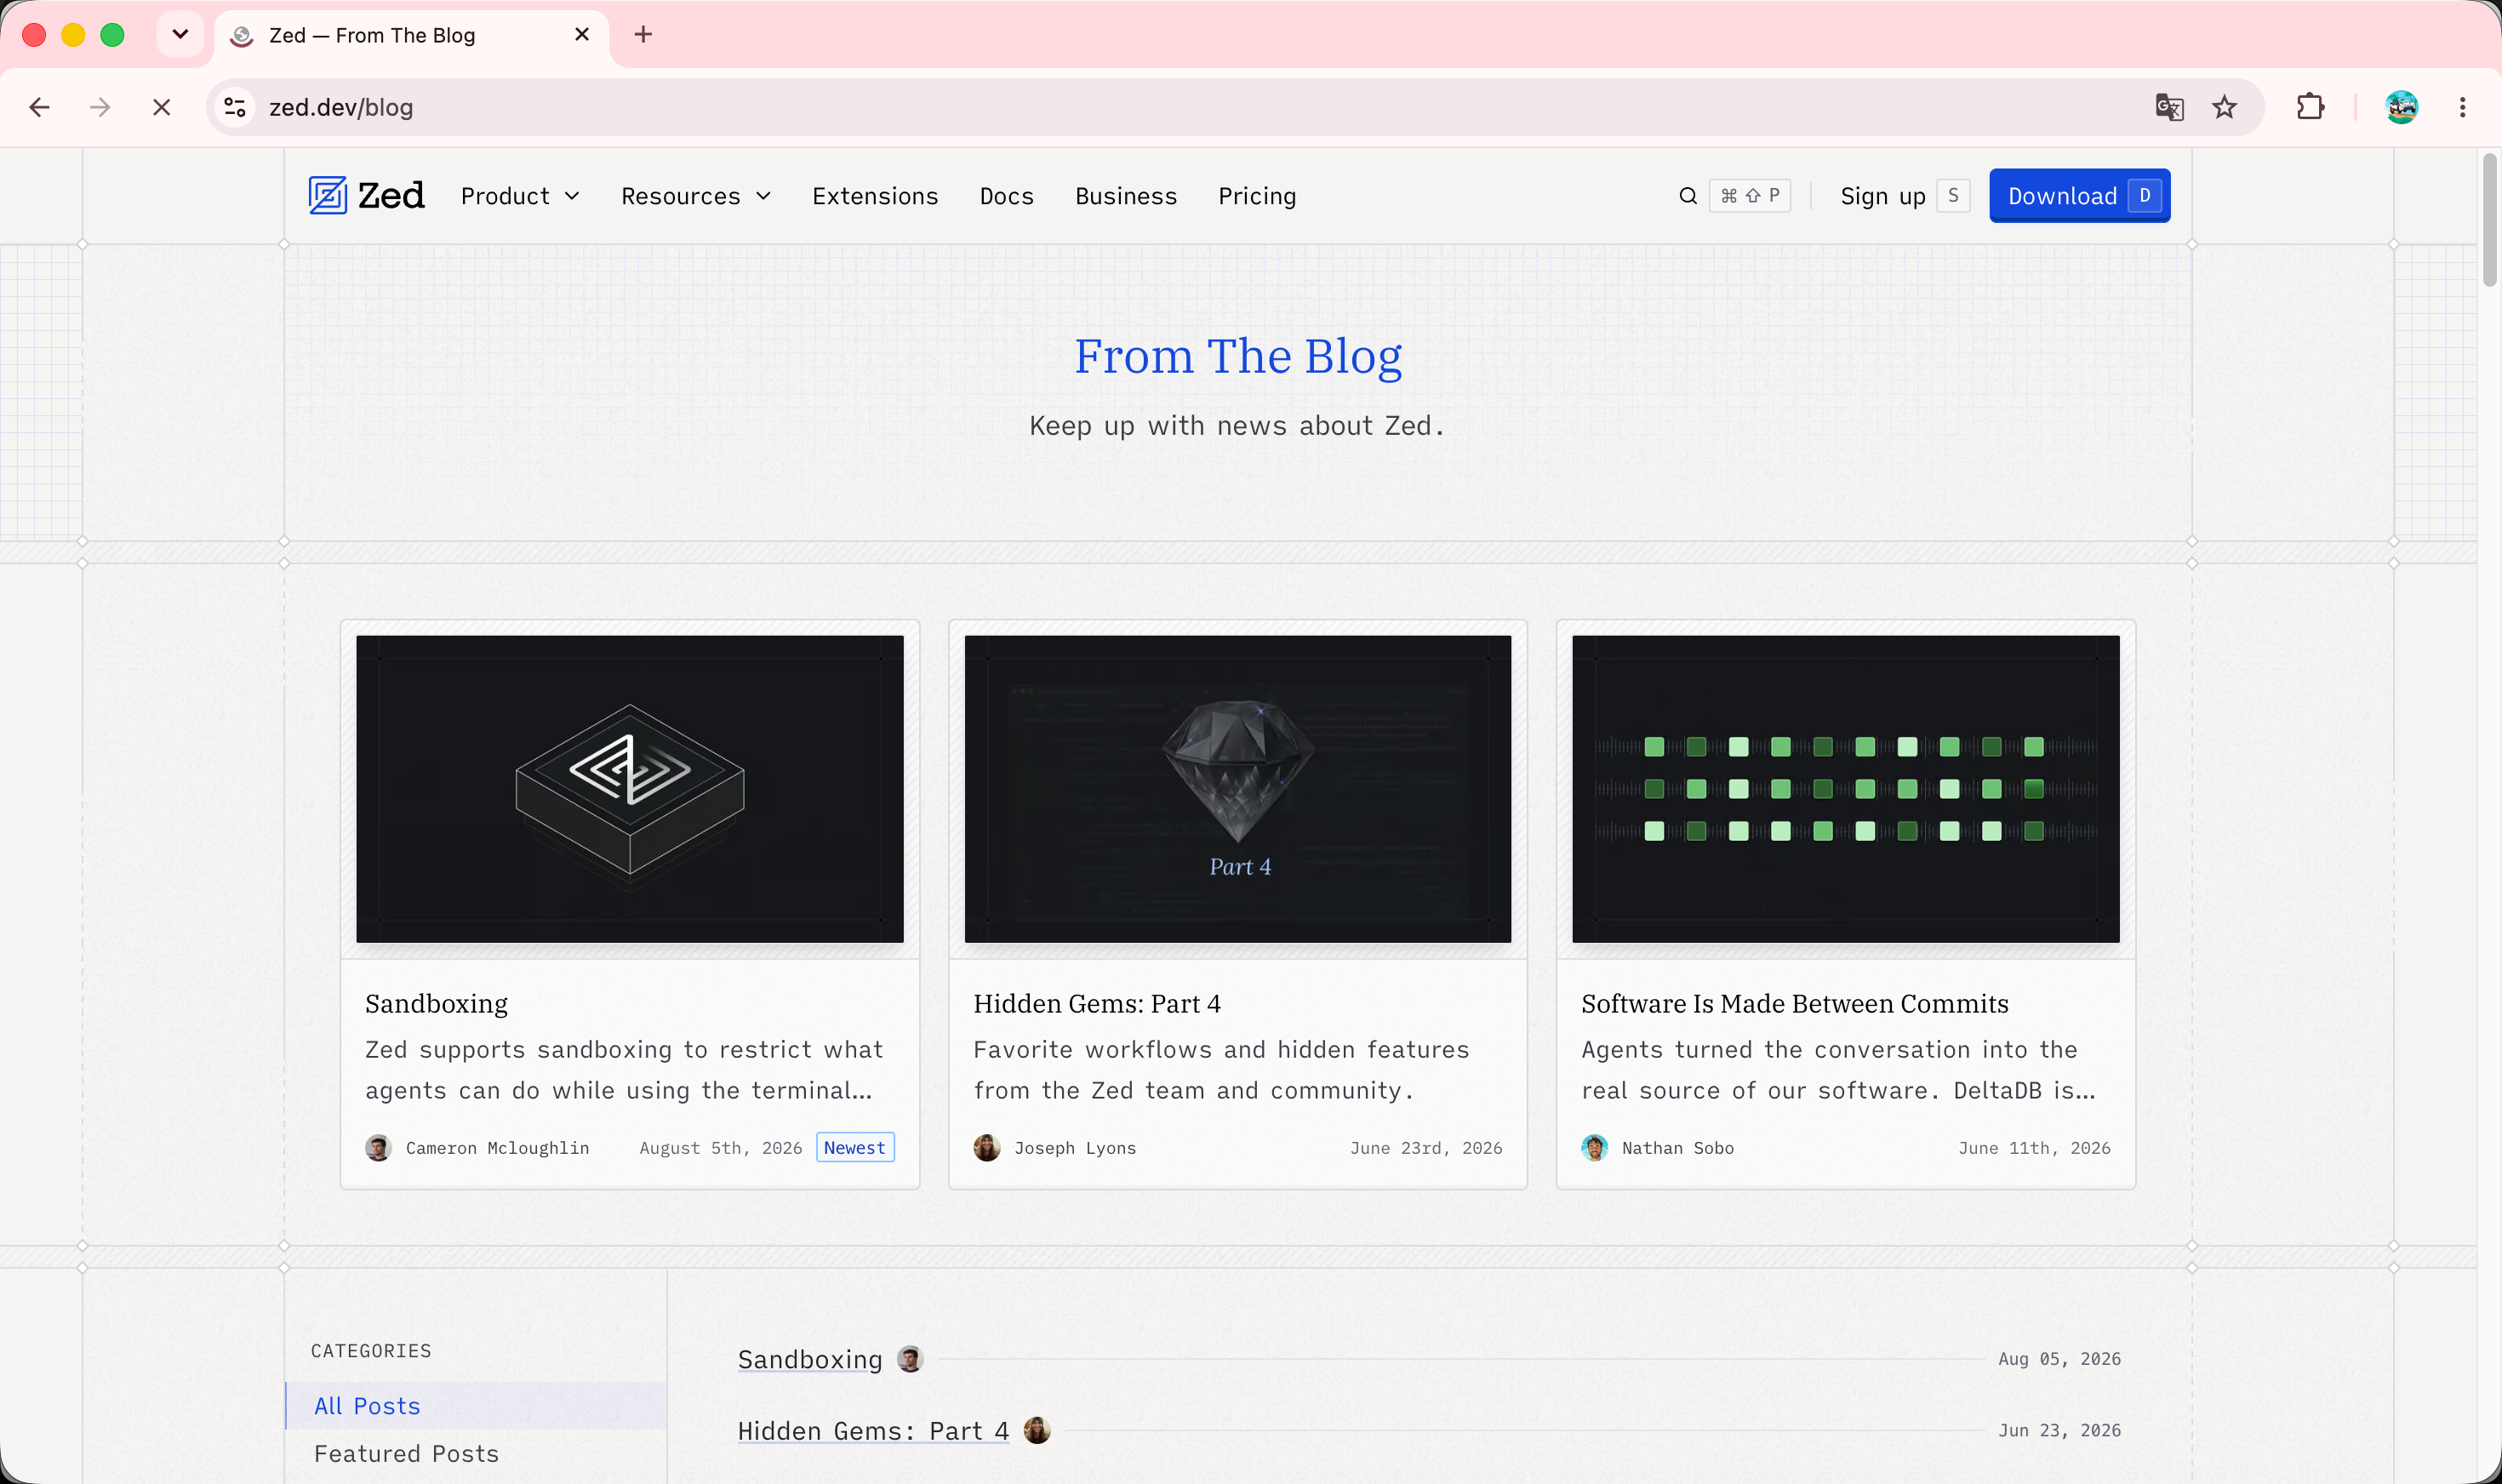Bookmark this page with the star
The height and width of the screenshot is (1484, 2502).
[2224, 107]
